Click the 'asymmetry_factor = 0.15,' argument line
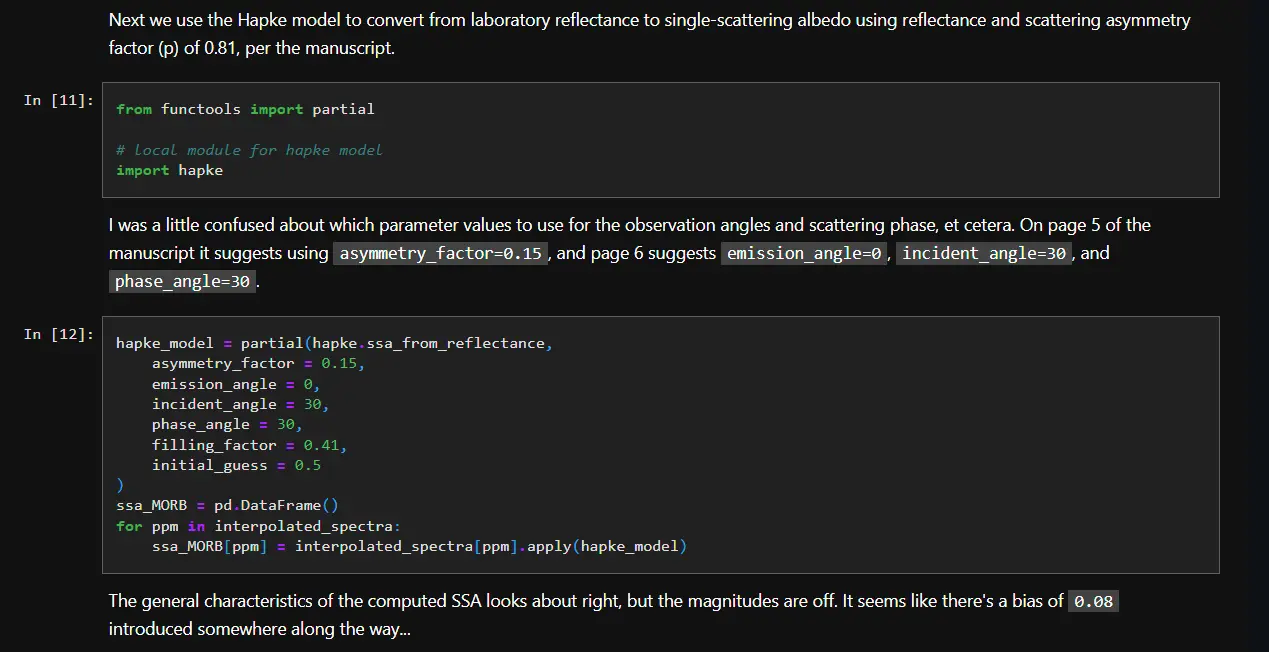 258,364
